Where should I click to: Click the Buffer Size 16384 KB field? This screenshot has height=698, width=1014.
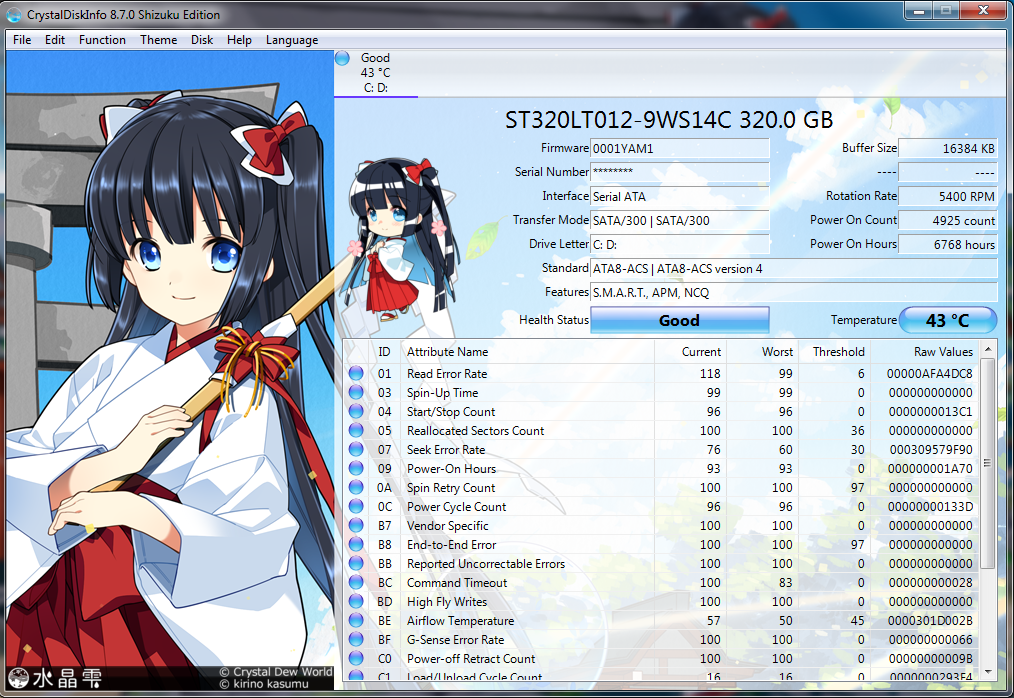(947, 148)
